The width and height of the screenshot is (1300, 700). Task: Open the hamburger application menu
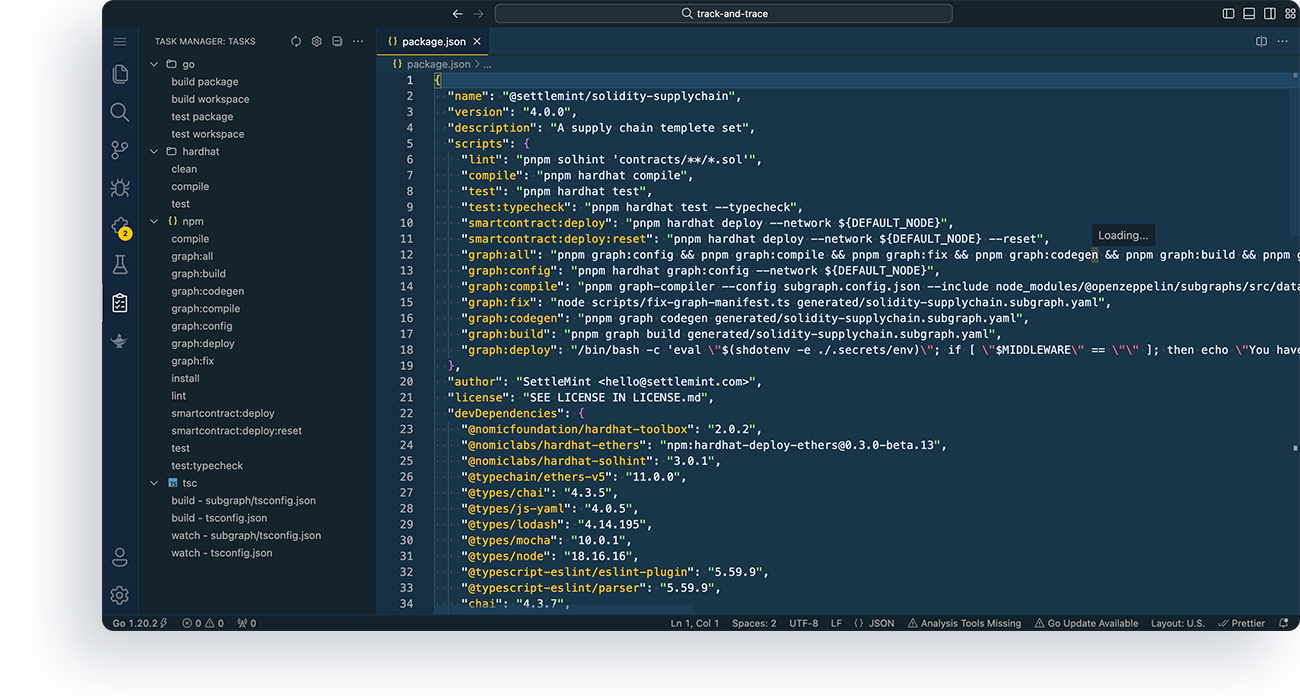[x=120, y=42]
